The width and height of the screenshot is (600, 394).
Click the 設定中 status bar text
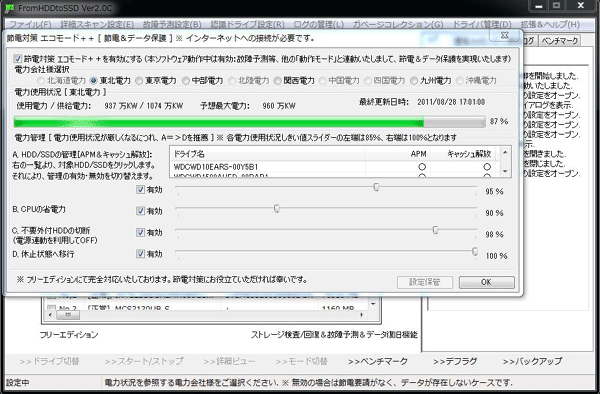(18, 383)
